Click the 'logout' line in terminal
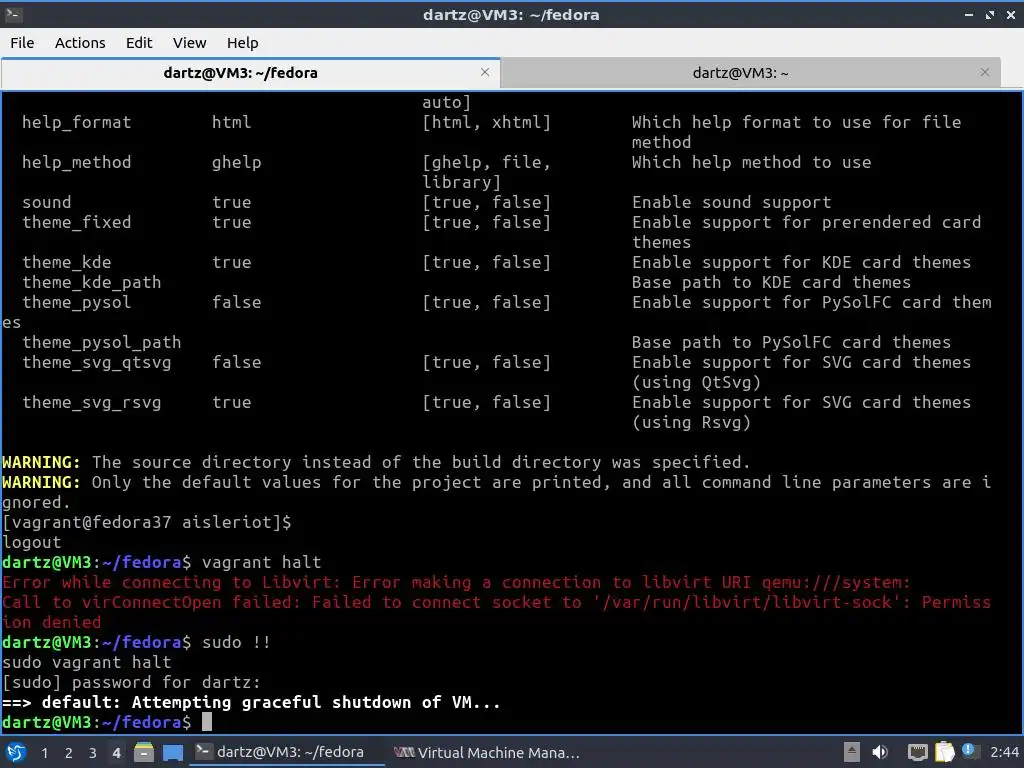This screenshot has height=768, width=1024. click(x=31, y=543)
